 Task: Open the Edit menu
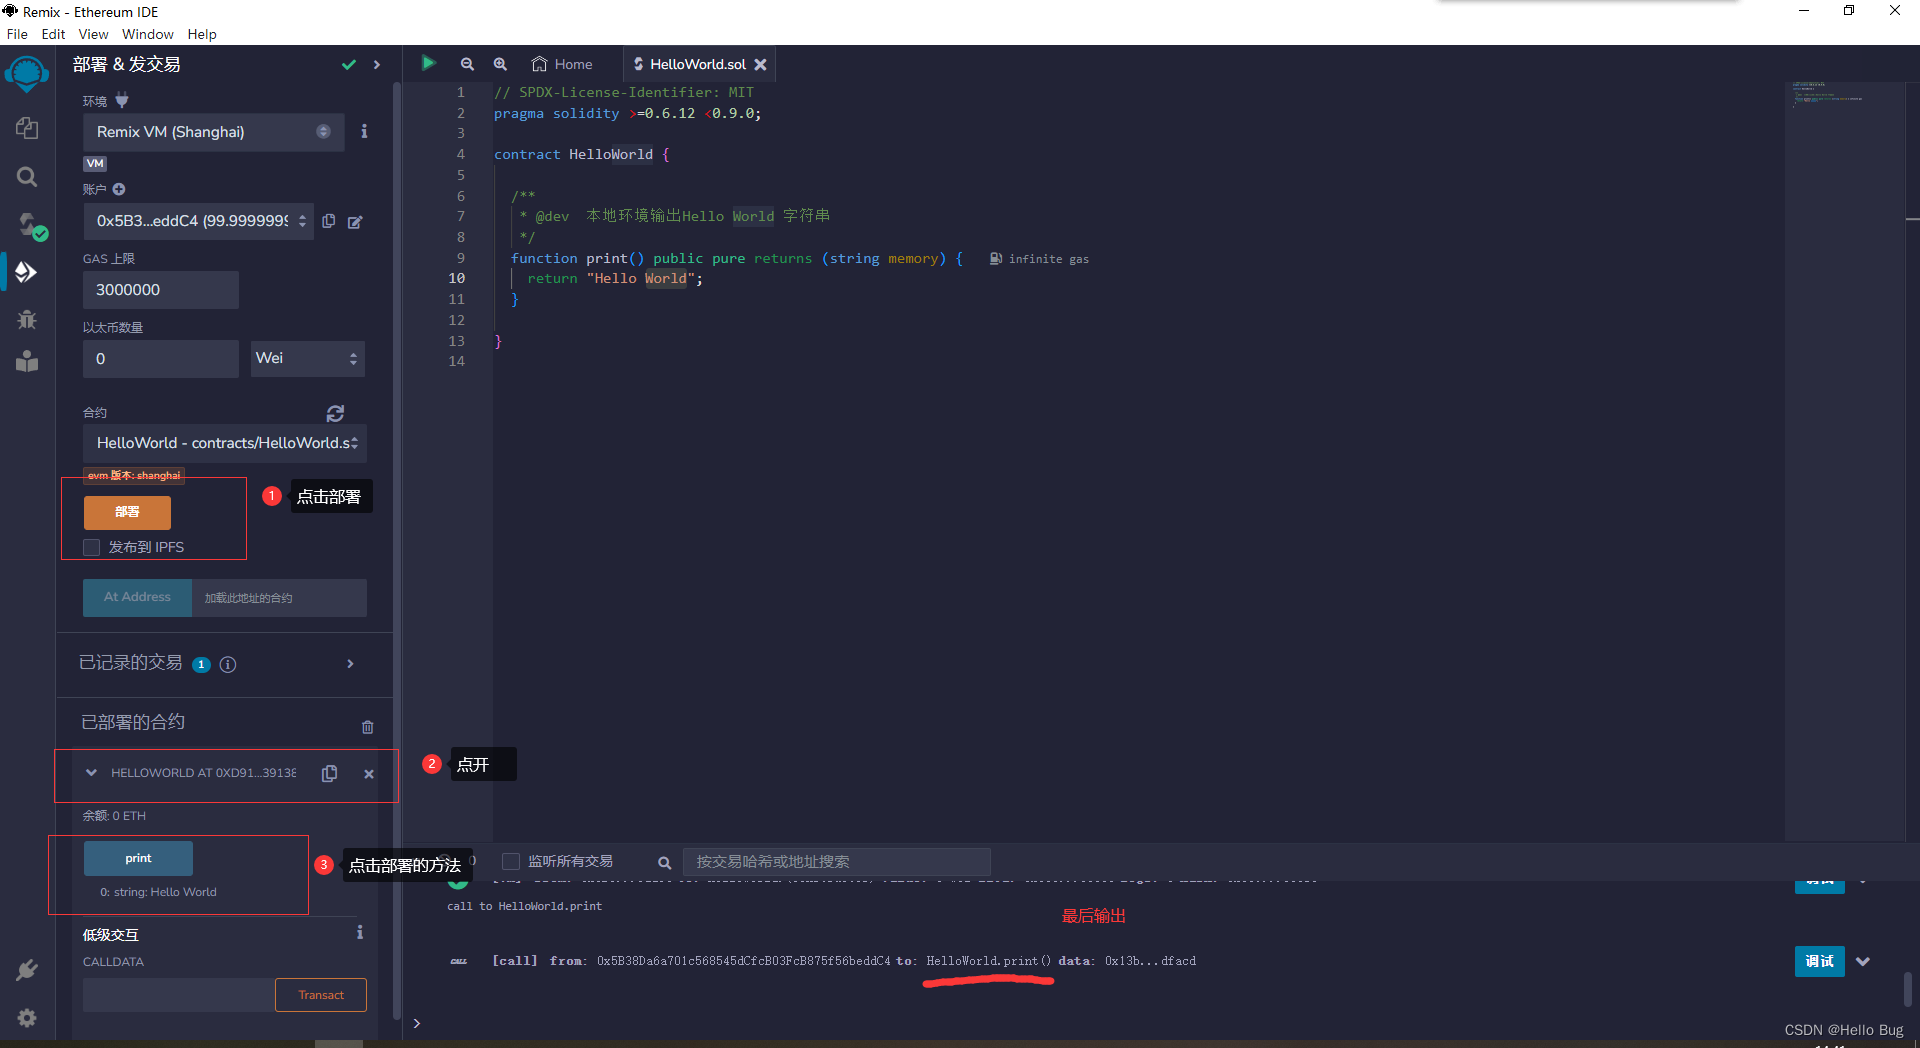coord(53,34)
